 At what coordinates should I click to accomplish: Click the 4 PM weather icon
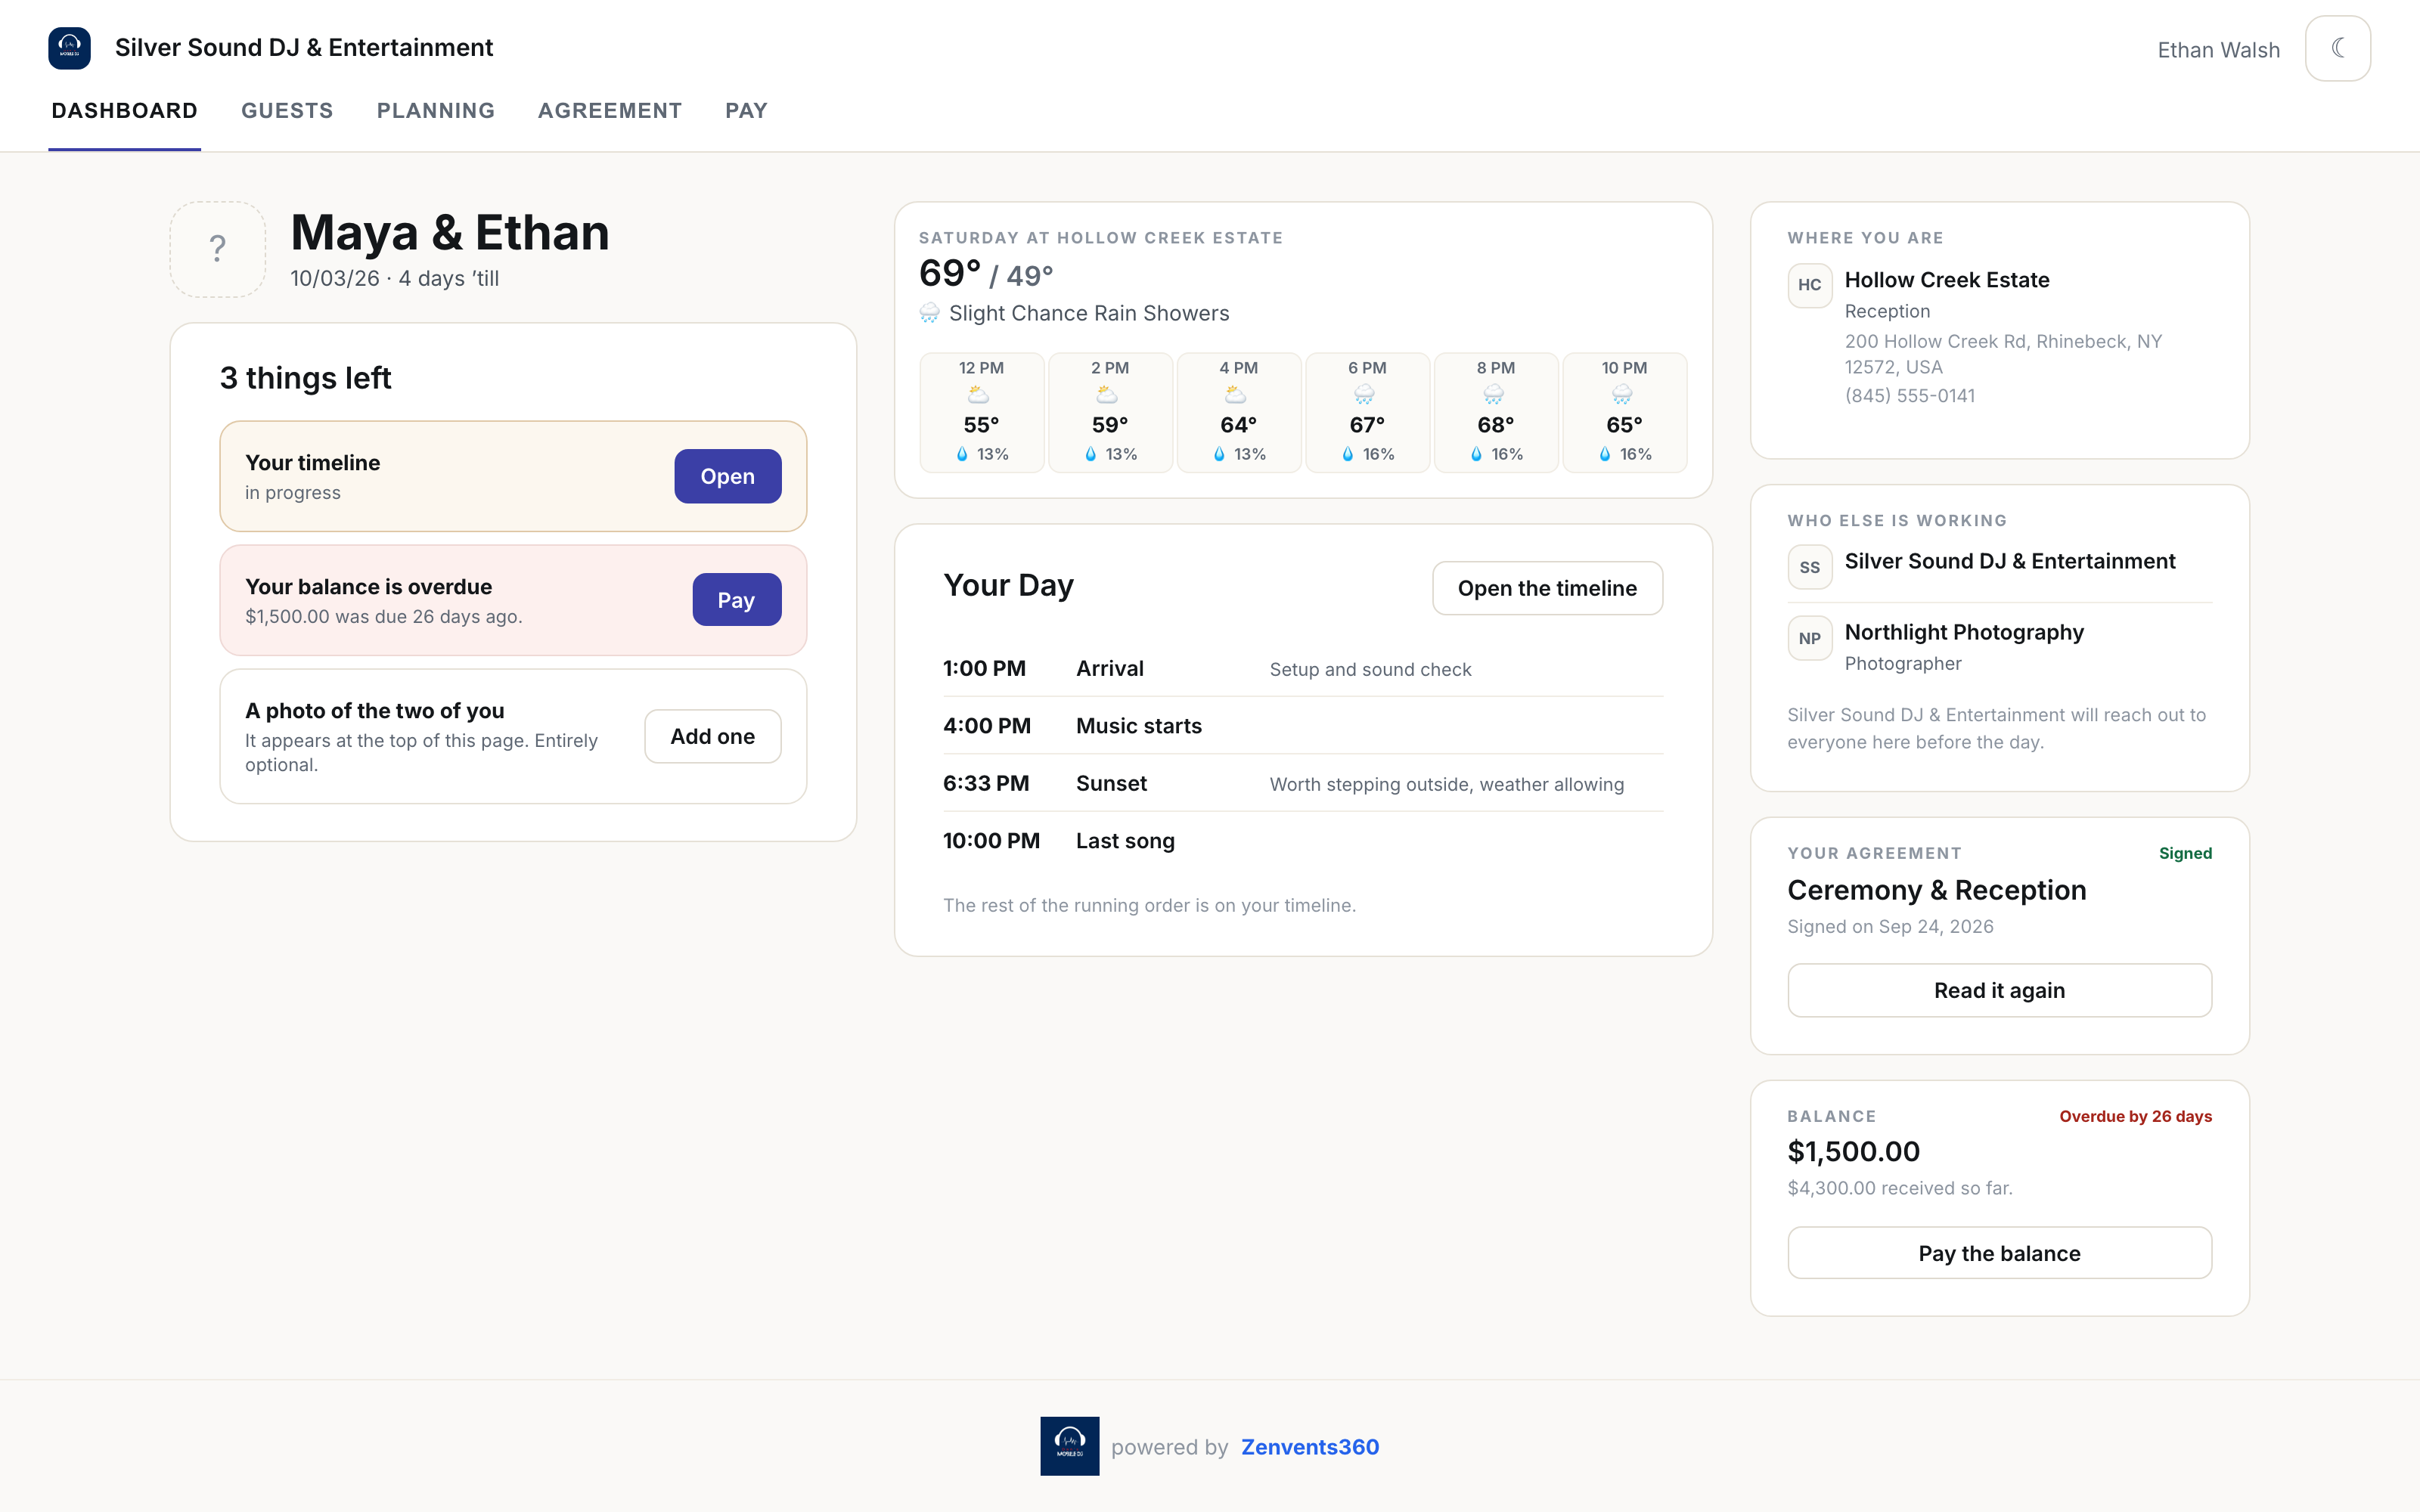point(1235,395)
